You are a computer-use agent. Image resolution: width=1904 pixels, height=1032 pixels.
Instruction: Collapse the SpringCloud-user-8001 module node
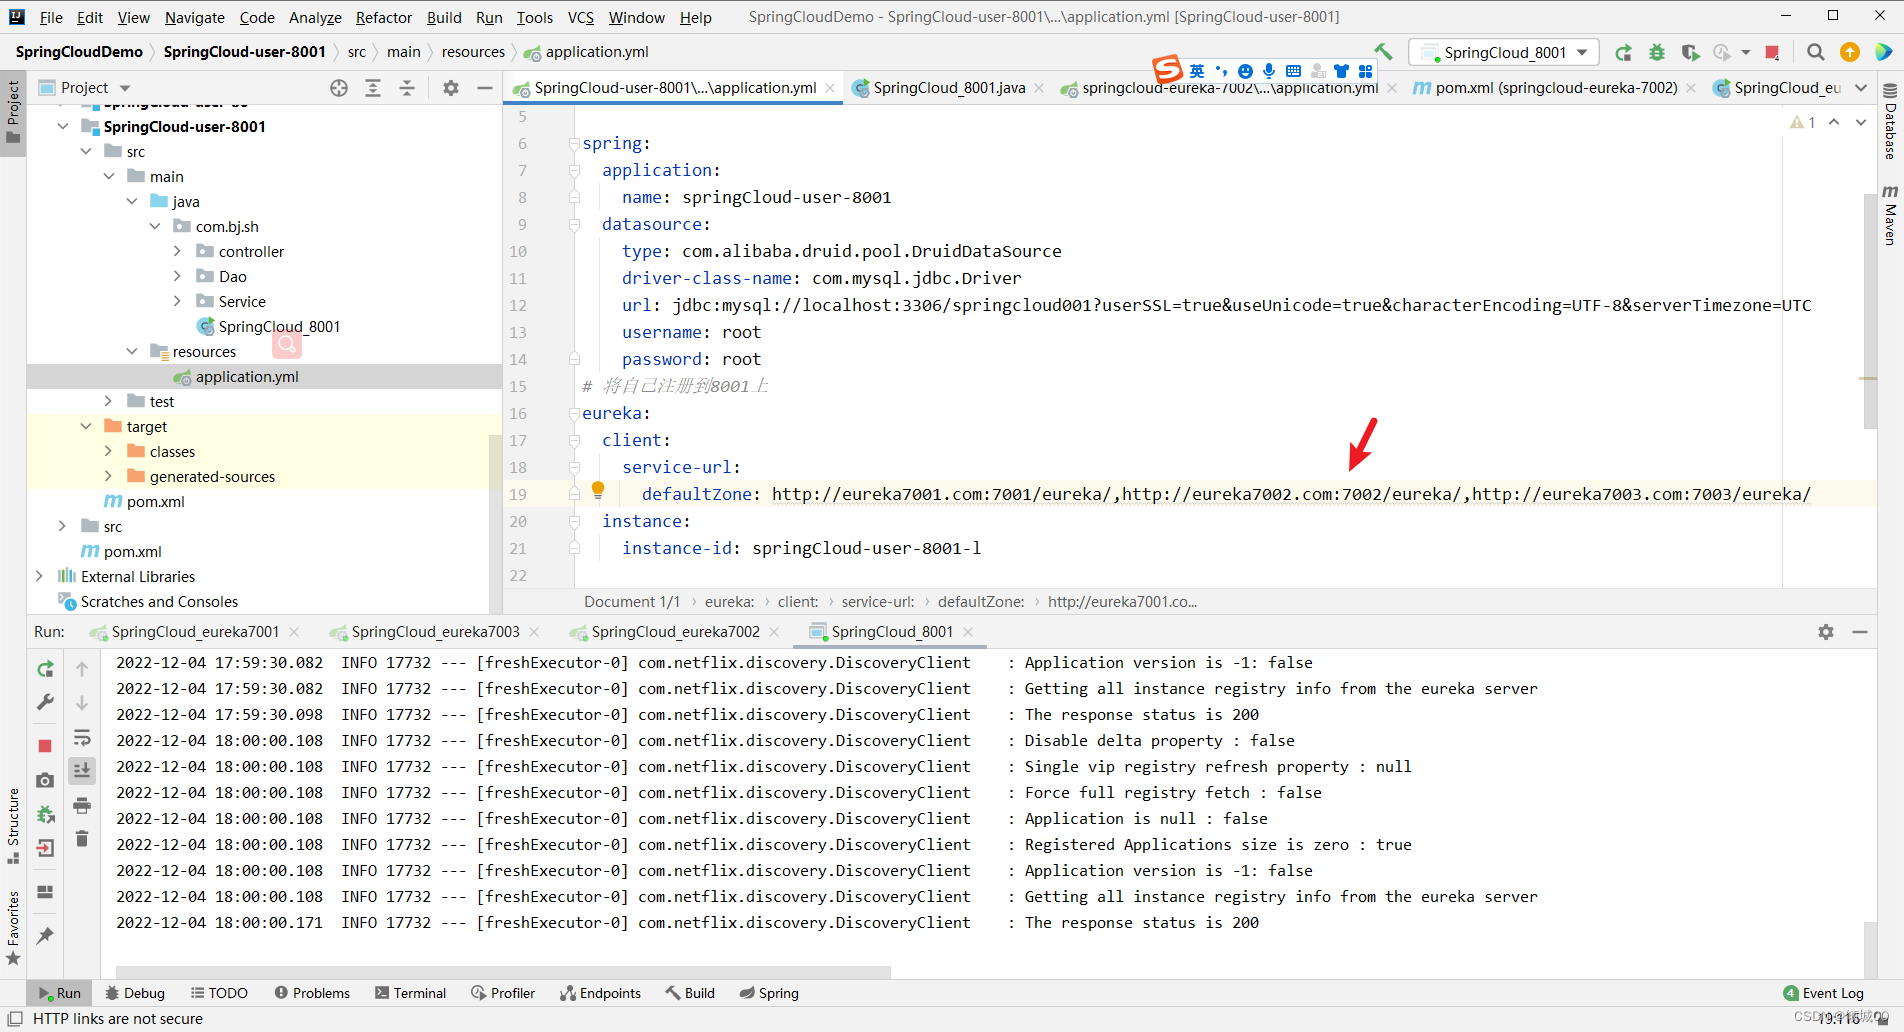pyautogui.click(x=63, y=126)
